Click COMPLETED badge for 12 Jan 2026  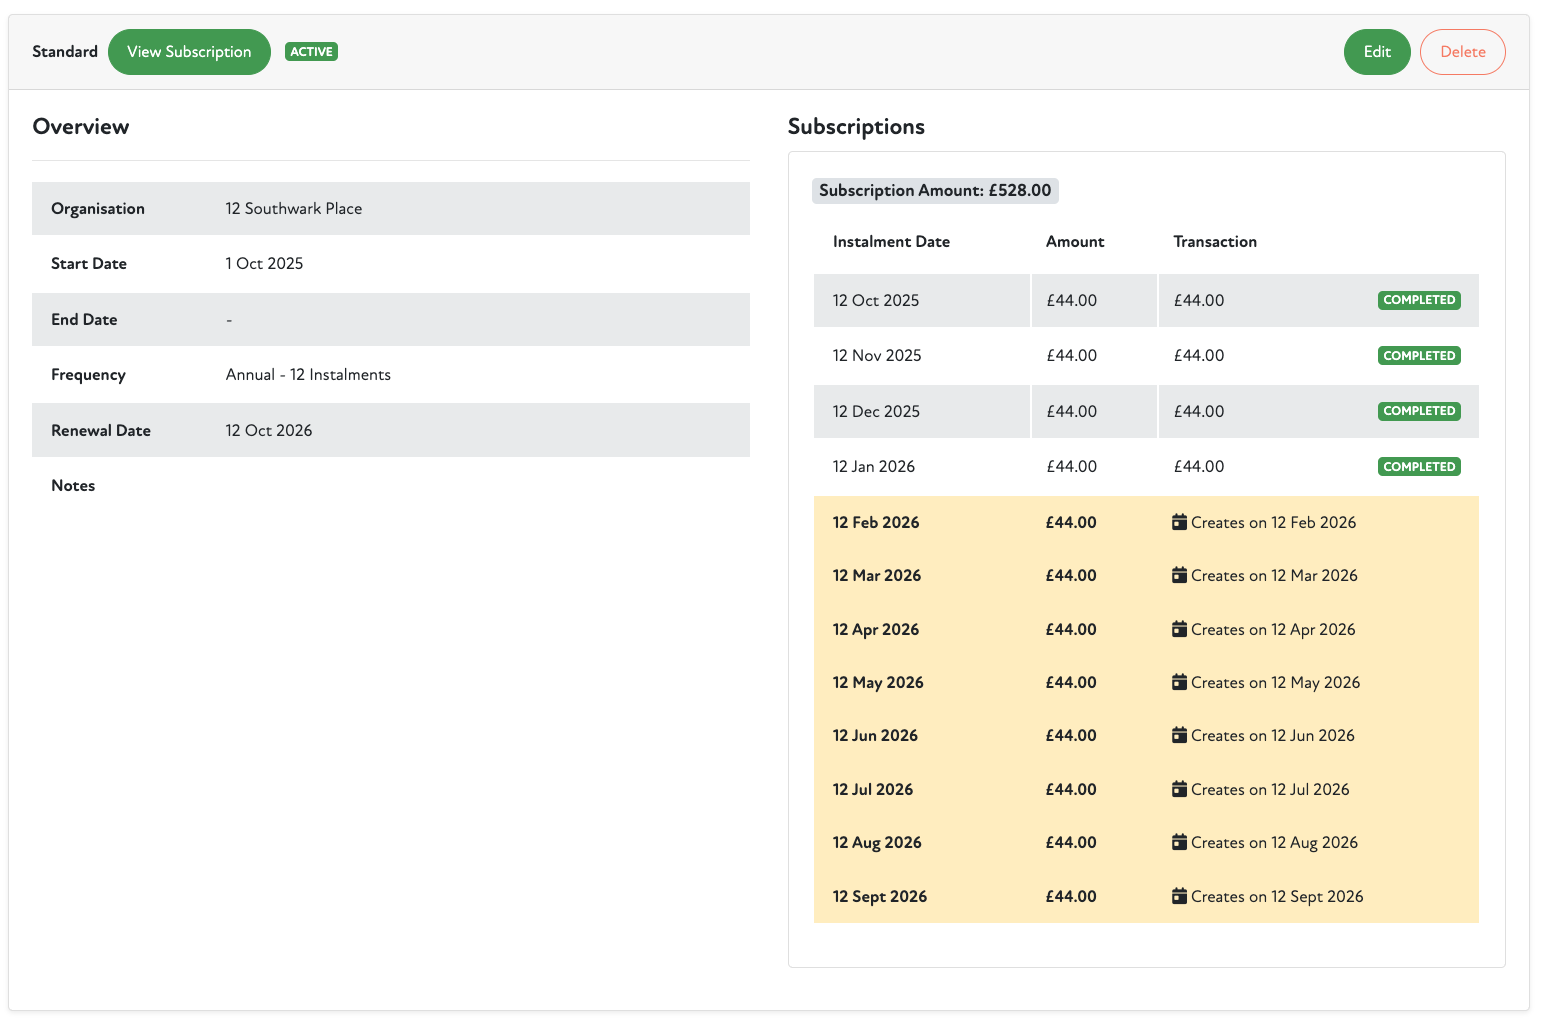pyautogui.click(x=1418, y=467)
